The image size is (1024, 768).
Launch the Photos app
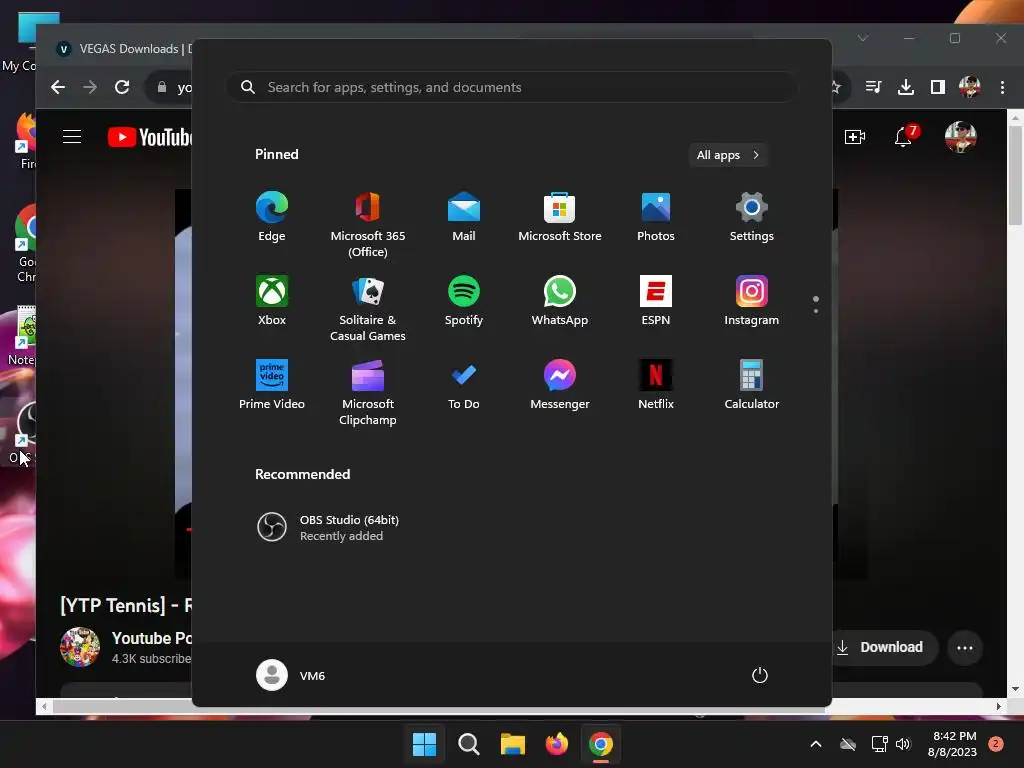point(656,217)
